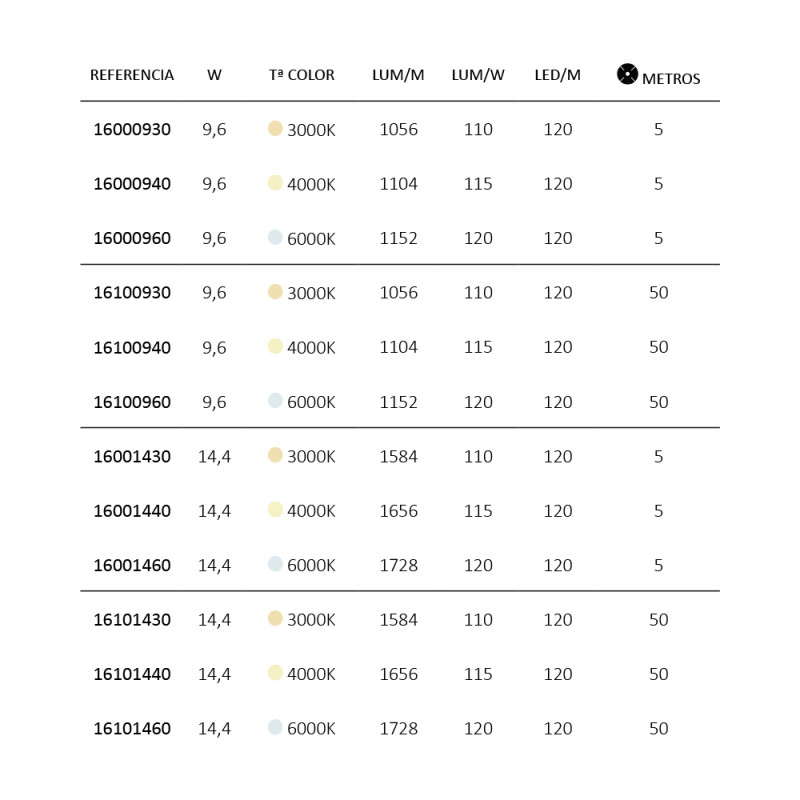Click the 4000K swatch in row 16001440
Image resolution: width=800 pixels, height=800 pixels.
point(275,510)
